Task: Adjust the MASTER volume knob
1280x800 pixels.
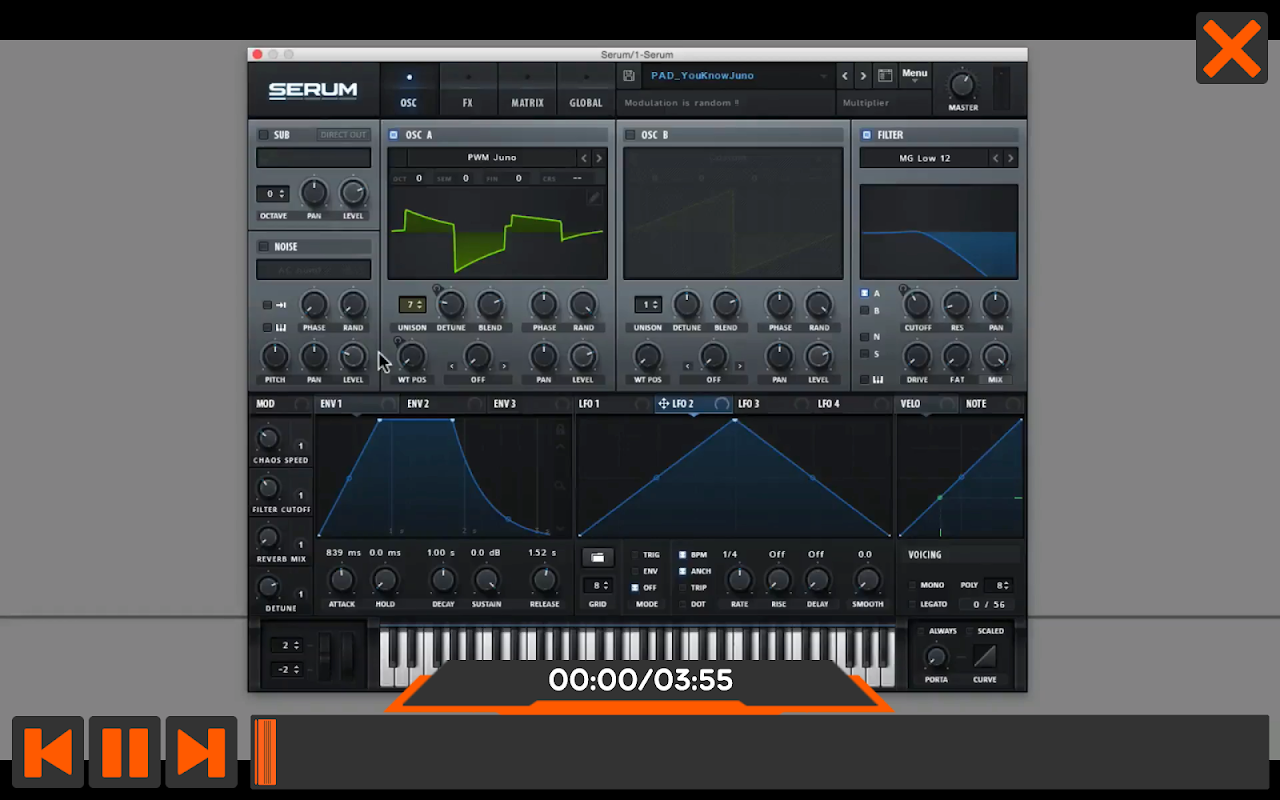Action: (x=962, y=86)
